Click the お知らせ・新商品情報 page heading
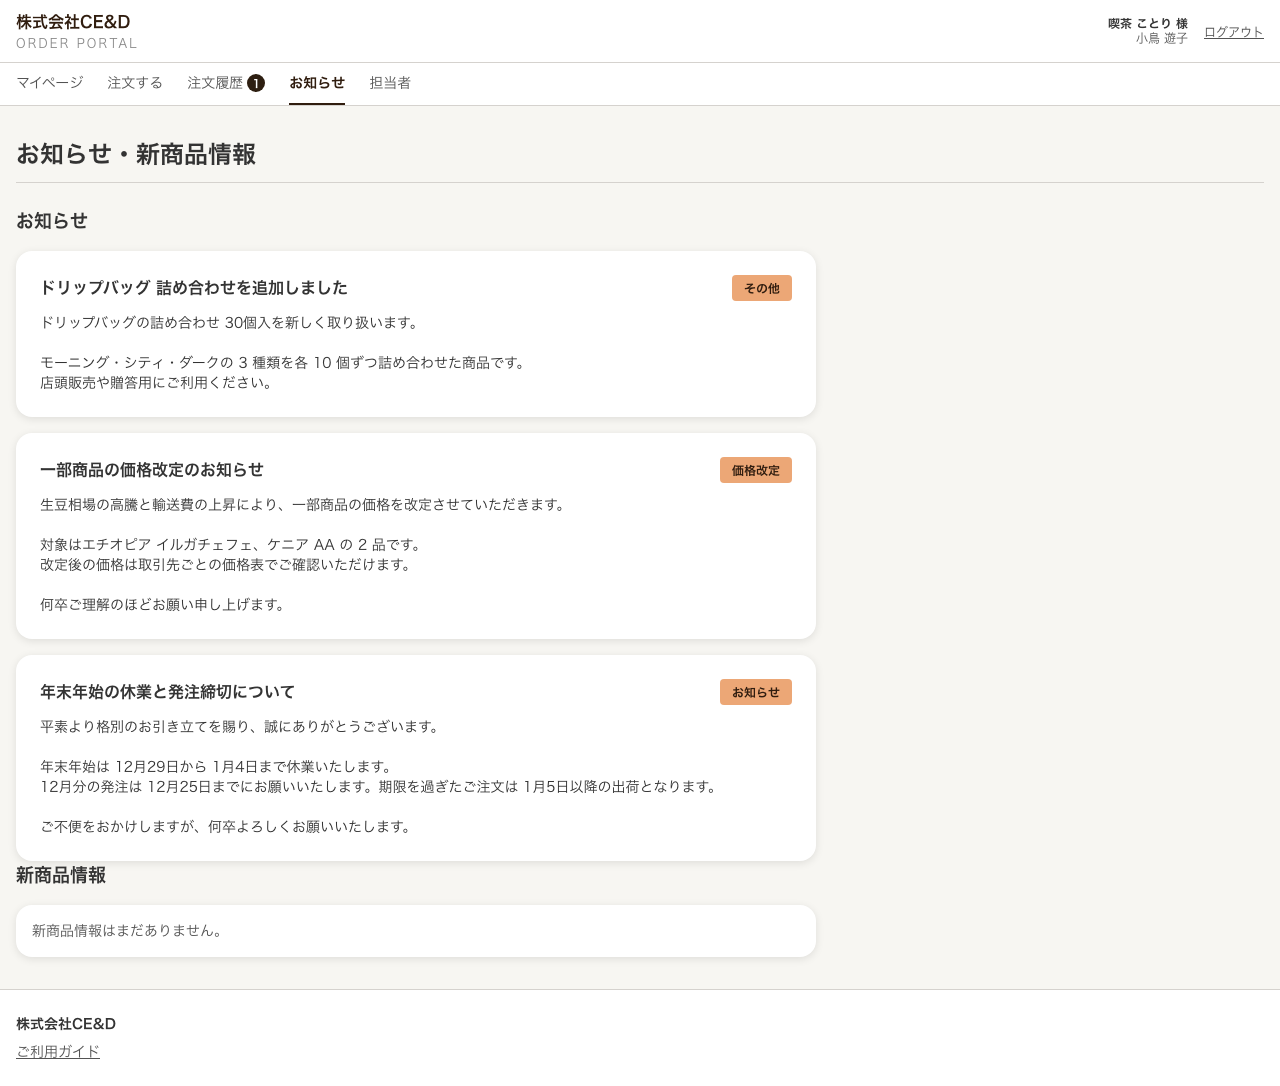The image size is (1280, 1086). pos(136,154)
